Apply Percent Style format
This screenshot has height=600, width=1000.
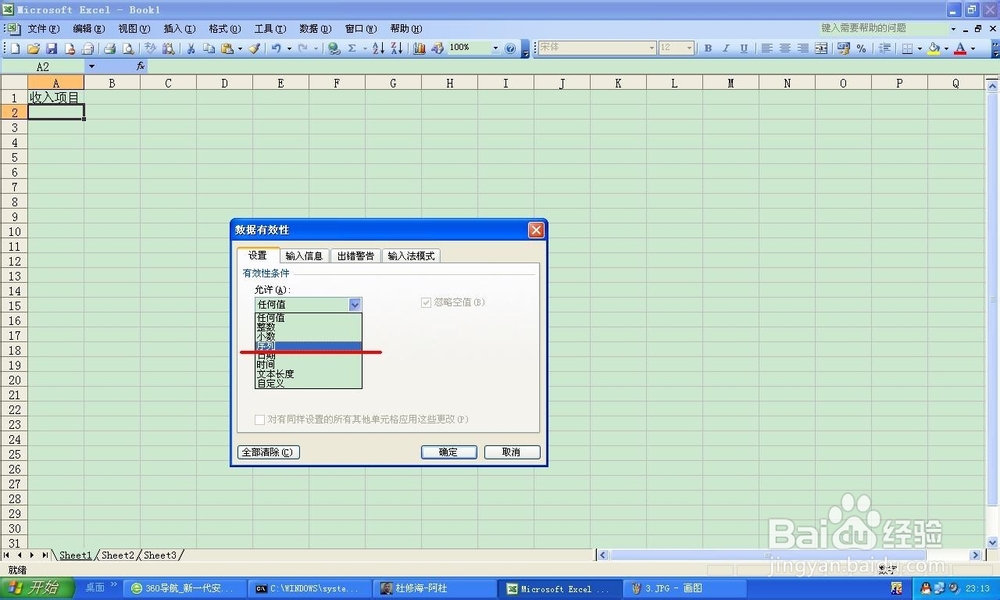(861, 48)
